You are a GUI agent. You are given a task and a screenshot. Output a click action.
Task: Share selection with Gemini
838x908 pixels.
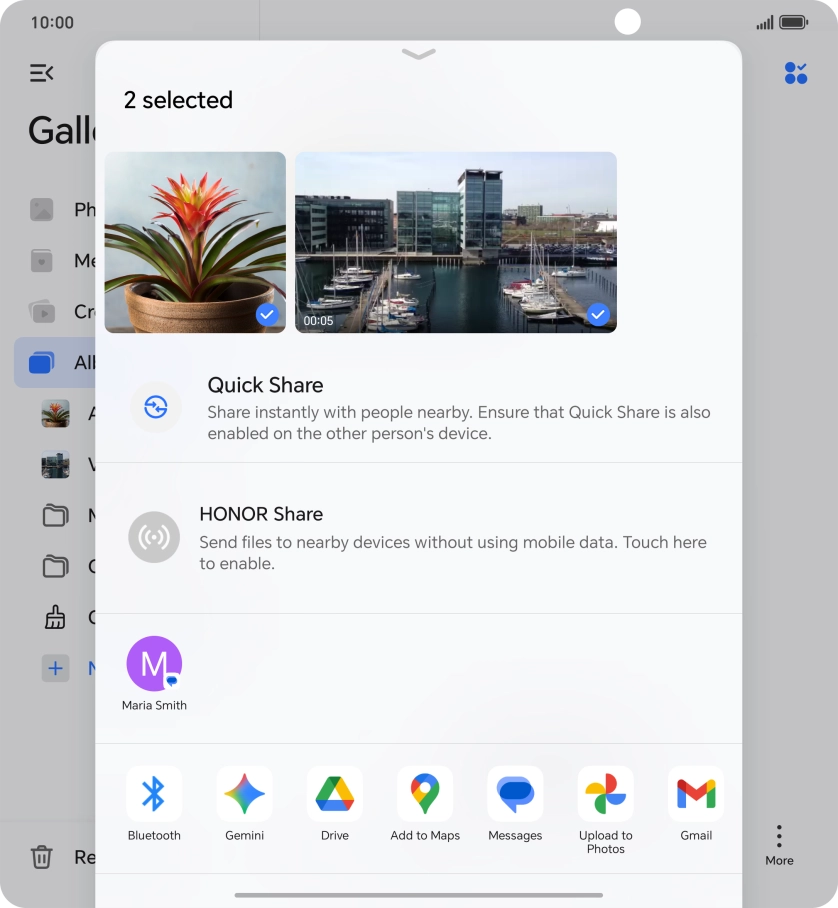[244, 795]
